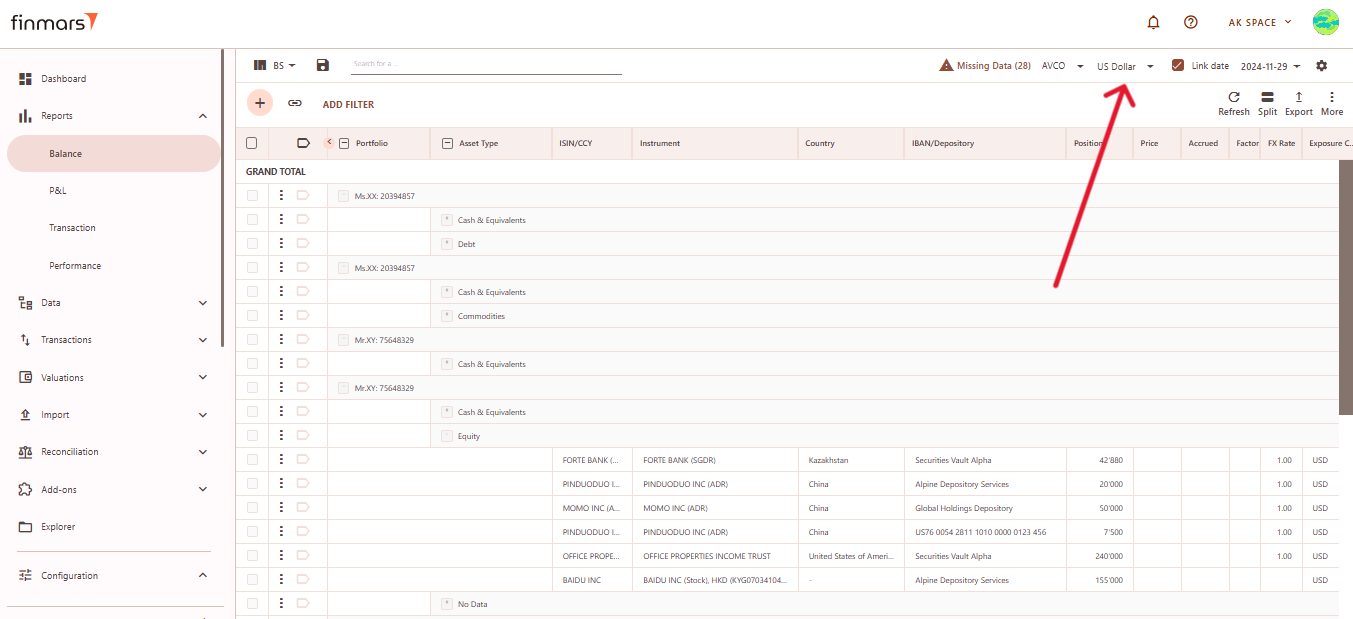The image size is (1353, 619).
Task: Click the round plus add button
Action: tap(259, 103)
